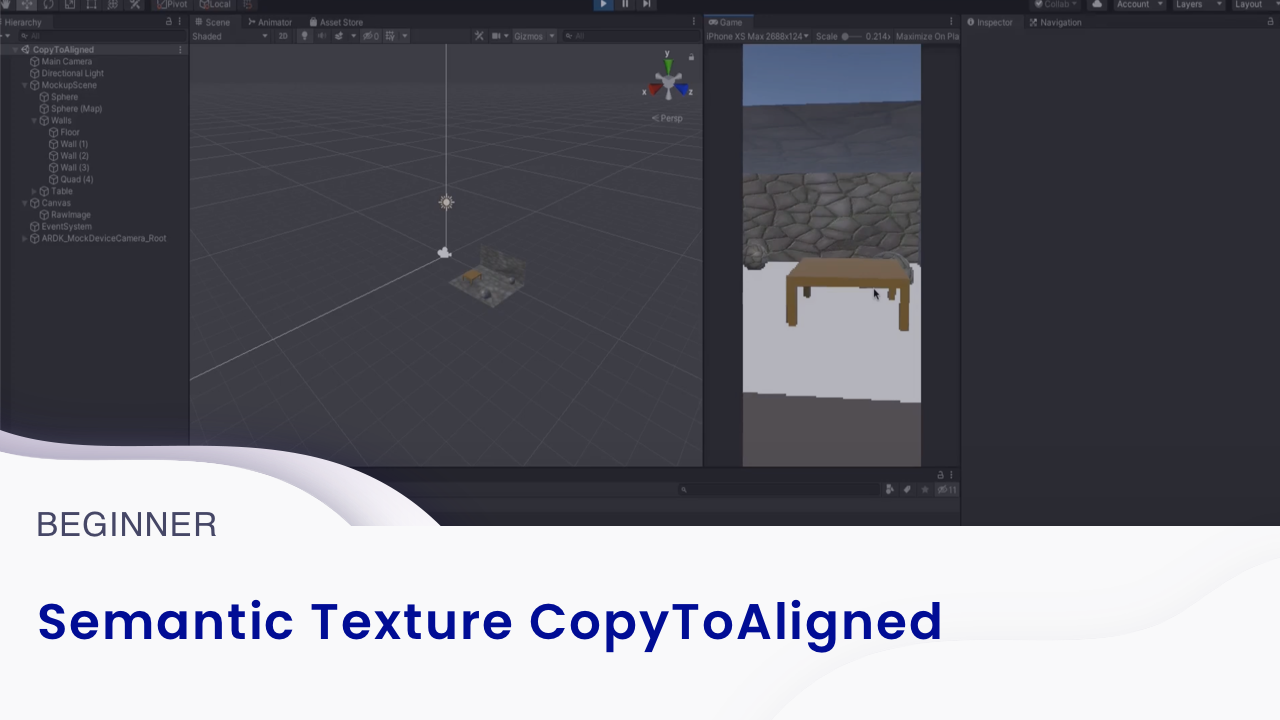Select Sphere (Map) object
Screen dimensions: 1280x720
(x=76, y=108)
